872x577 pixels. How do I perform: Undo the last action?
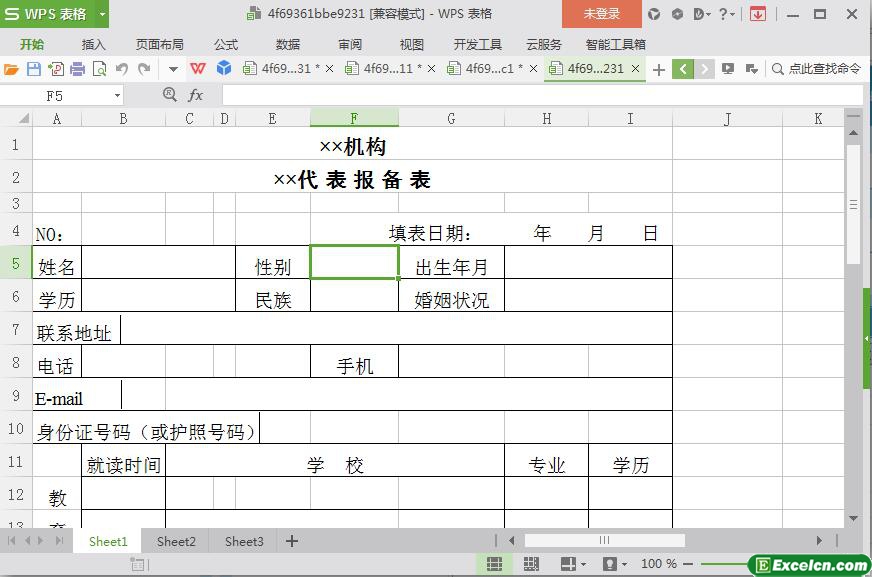point(122,69)
